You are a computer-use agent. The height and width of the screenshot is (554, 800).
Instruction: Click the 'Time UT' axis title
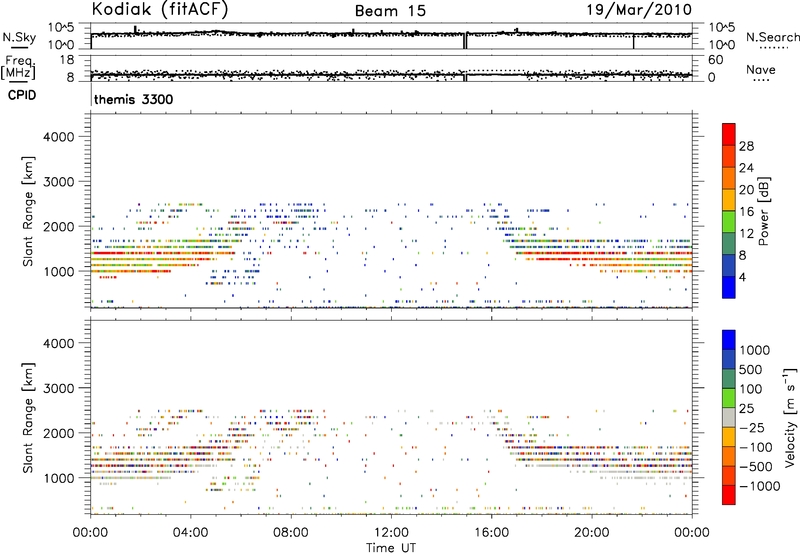click(391, 548)
